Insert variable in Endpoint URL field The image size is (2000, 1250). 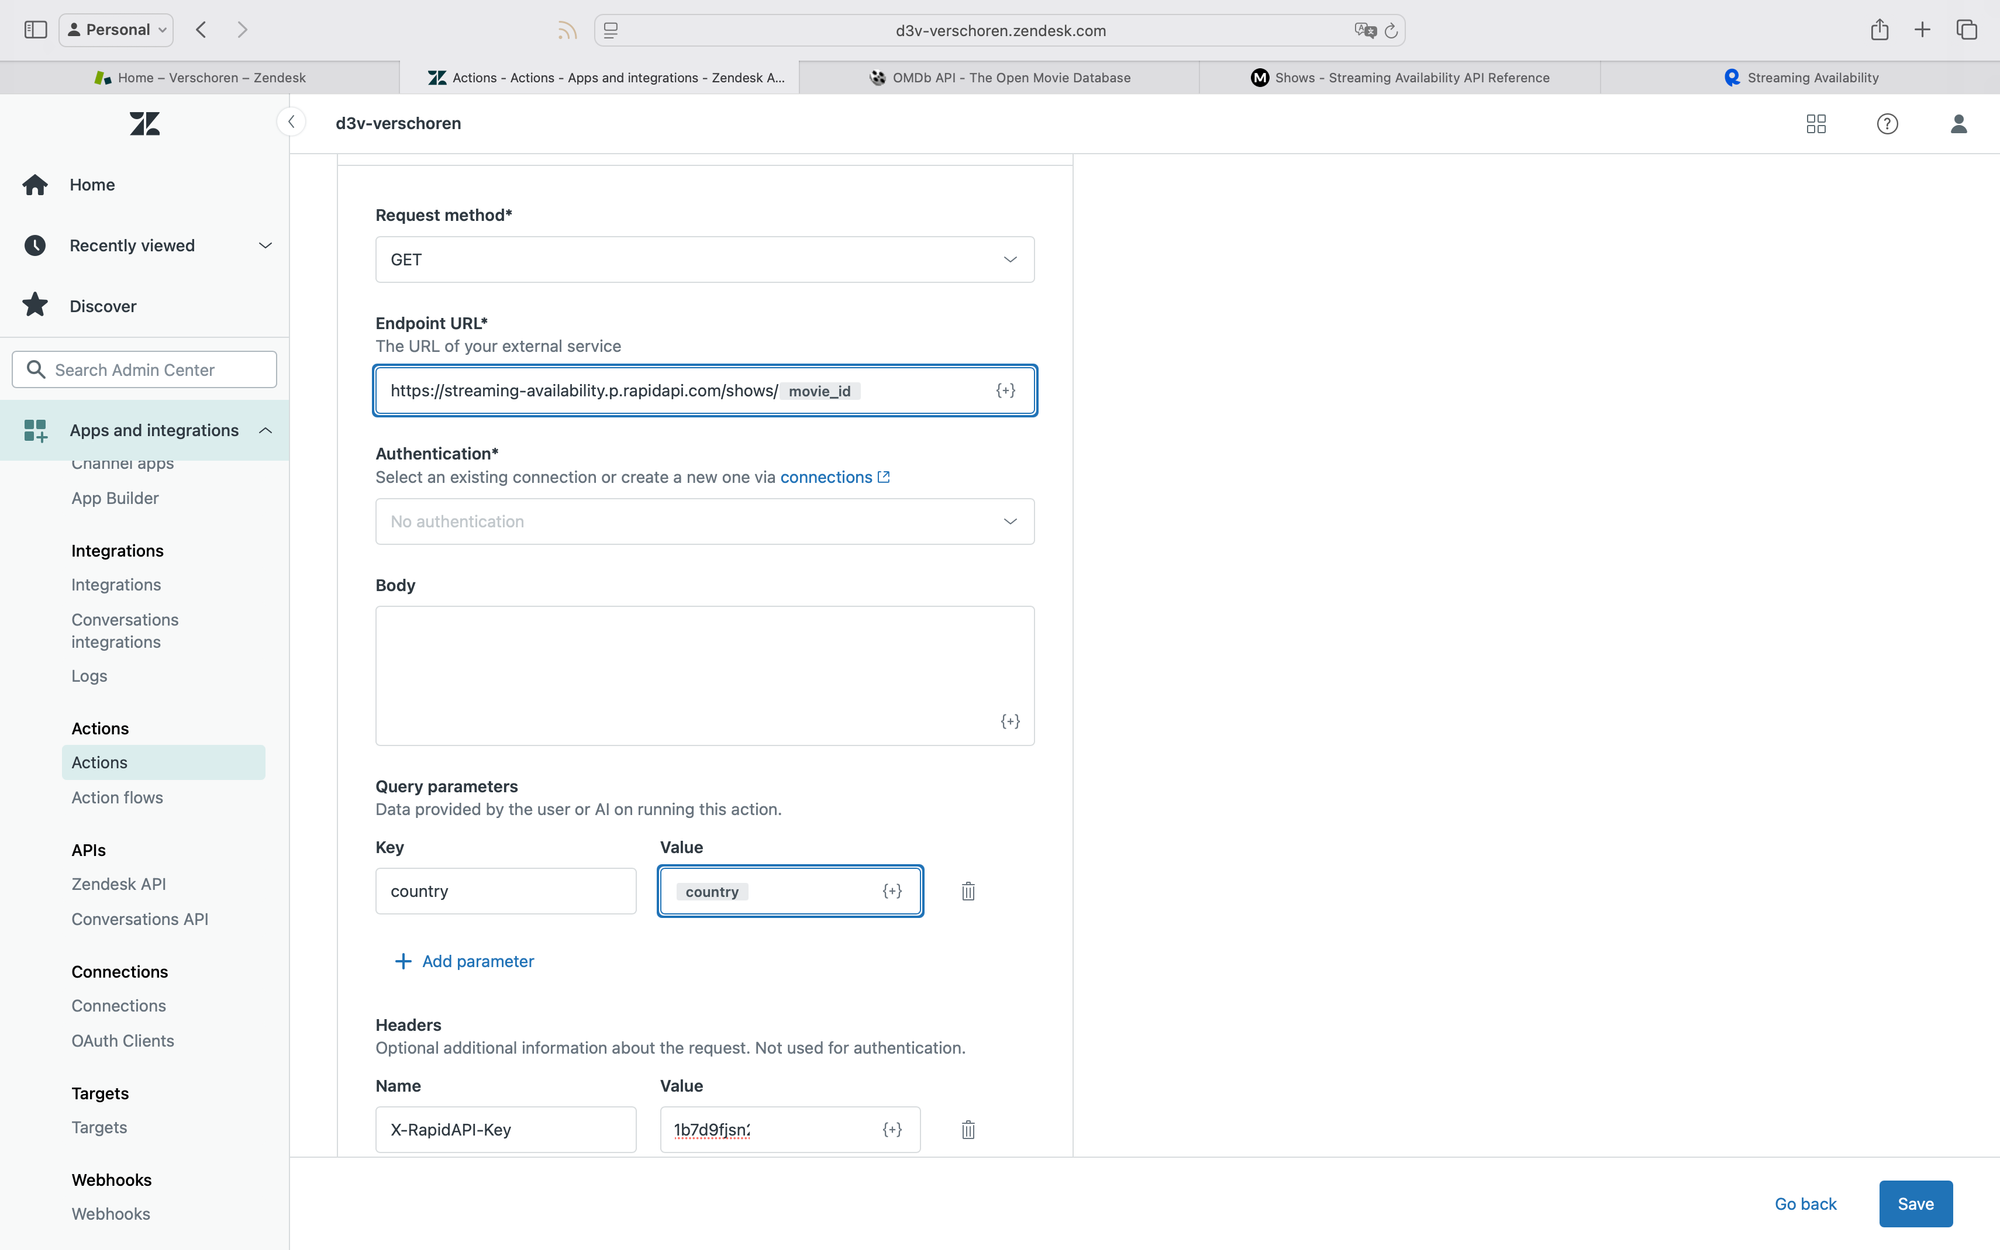(1006, 391)
